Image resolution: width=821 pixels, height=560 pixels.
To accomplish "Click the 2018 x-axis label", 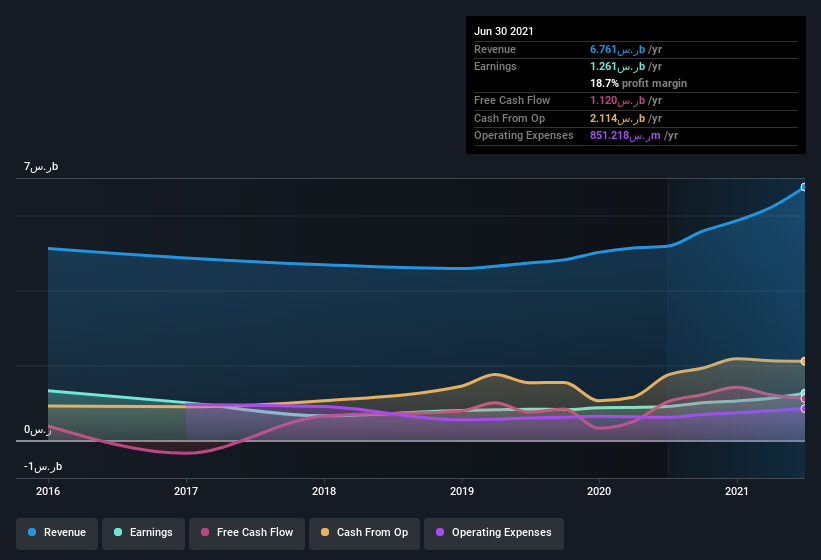I will 324,491.
